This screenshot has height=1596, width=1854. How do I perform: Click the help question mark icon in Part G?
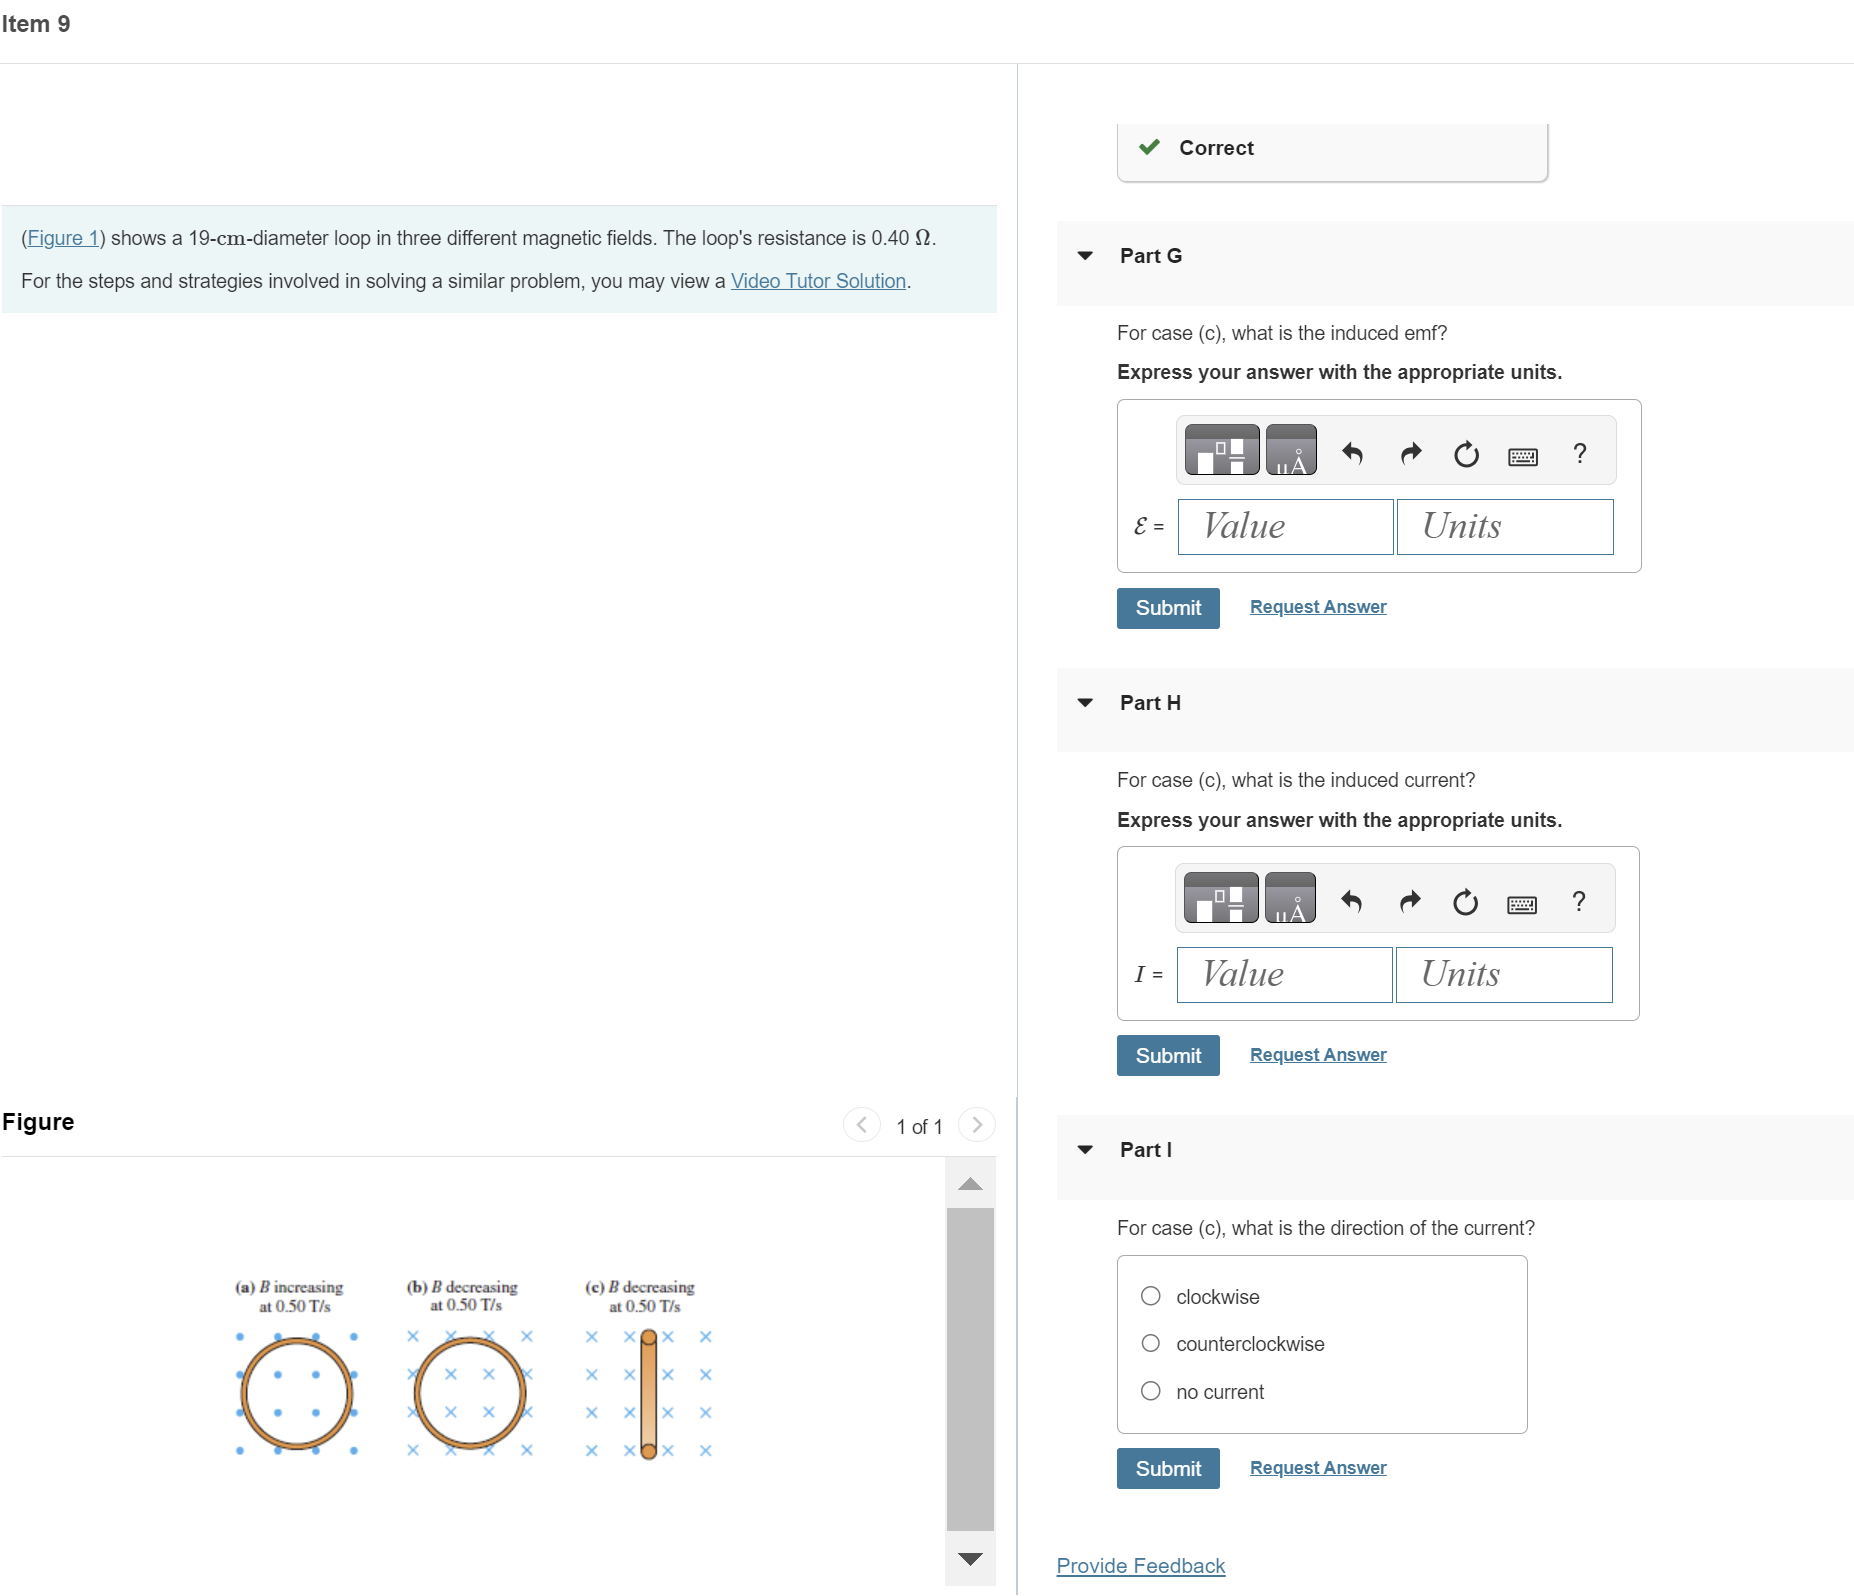click(x=1580, y=453)
